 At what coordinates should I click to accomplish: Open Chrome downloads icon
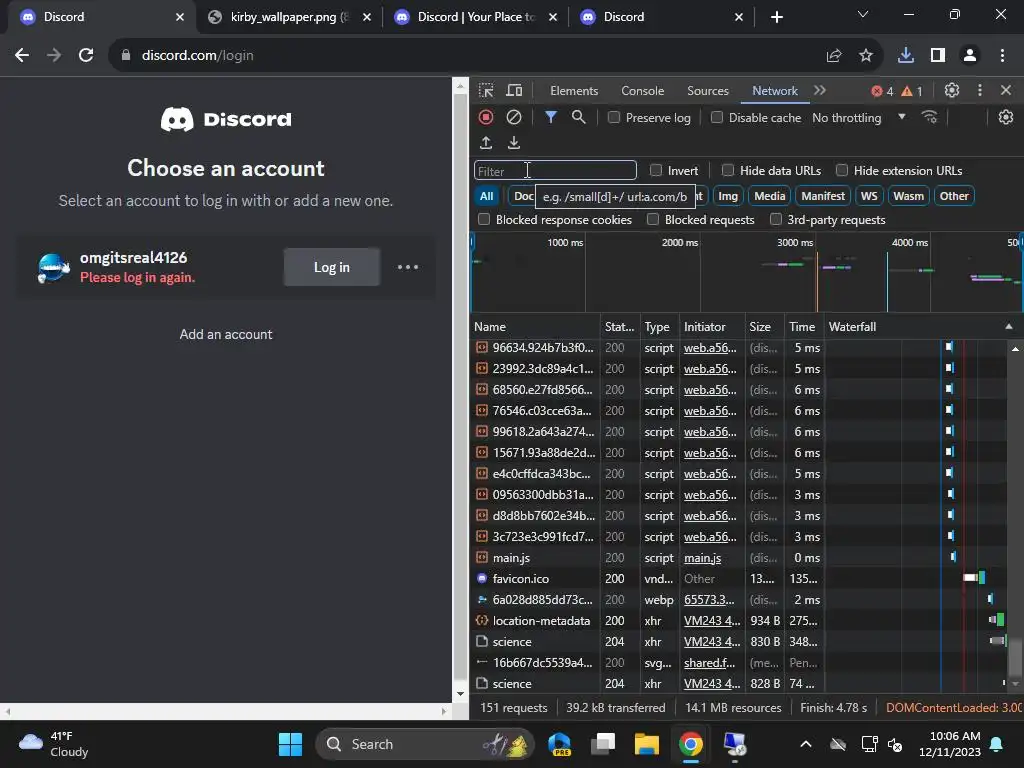pyautogui.click(x=906, y=56)
